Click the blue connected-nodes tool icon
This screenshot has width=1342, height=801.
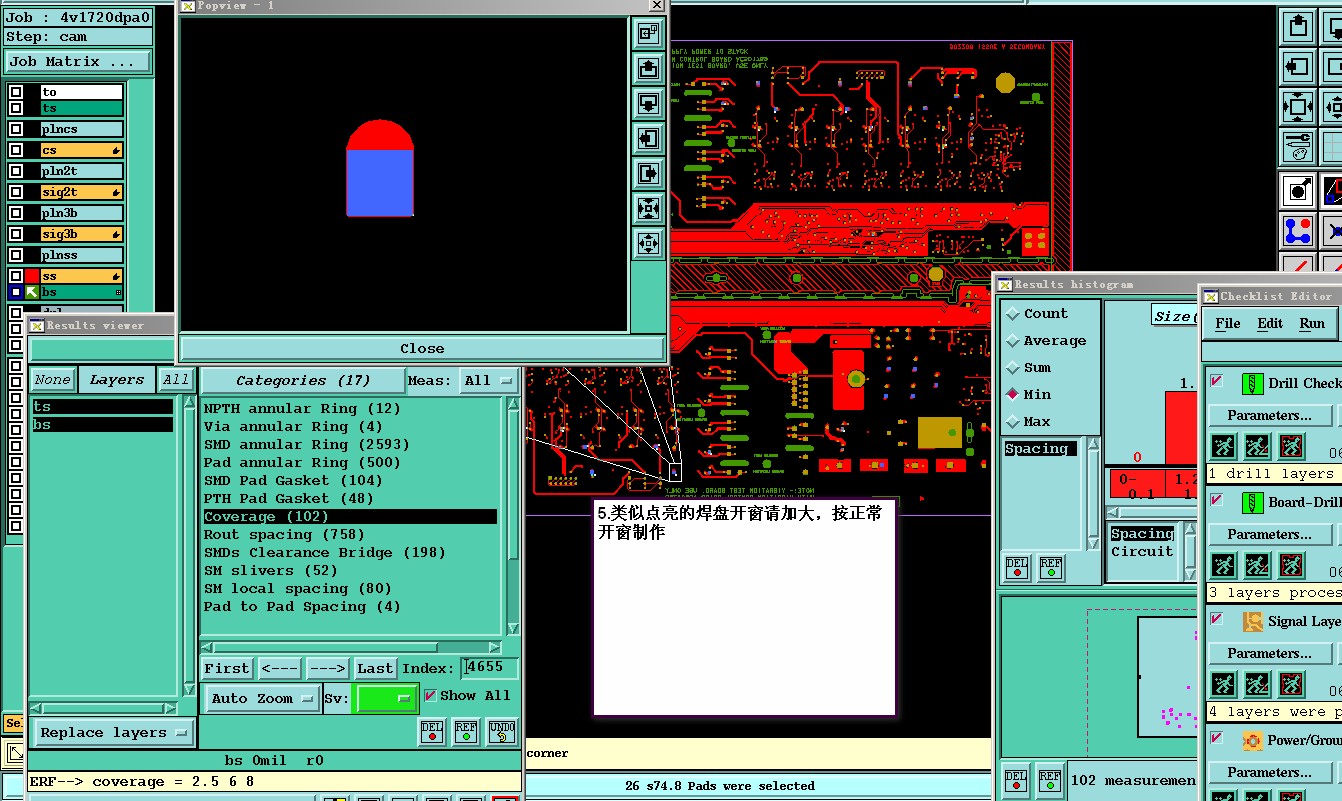point(1297,231)
